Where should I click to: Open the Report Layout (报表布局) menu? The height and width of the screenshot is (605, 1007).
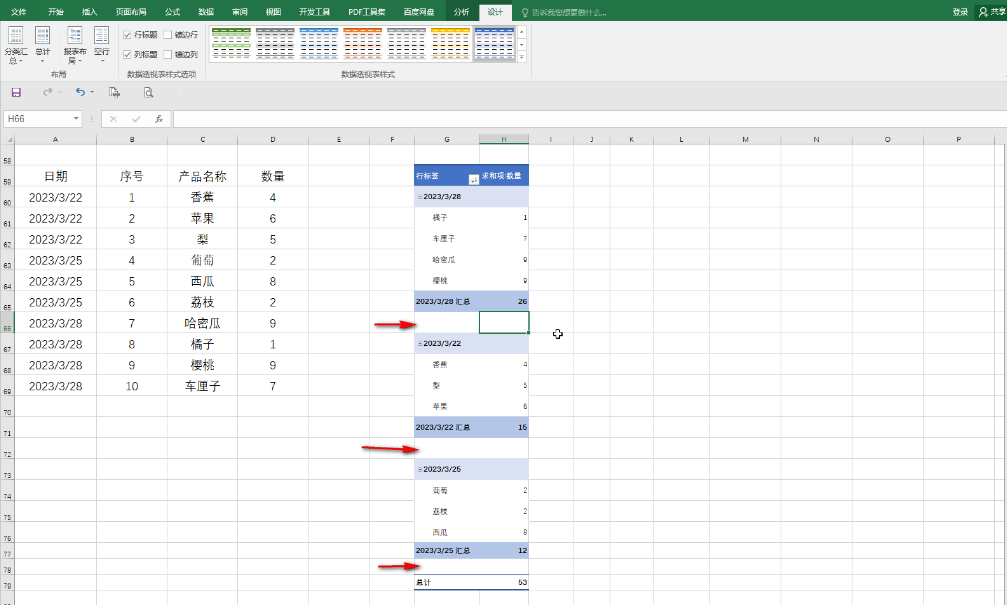pos(74,46)
